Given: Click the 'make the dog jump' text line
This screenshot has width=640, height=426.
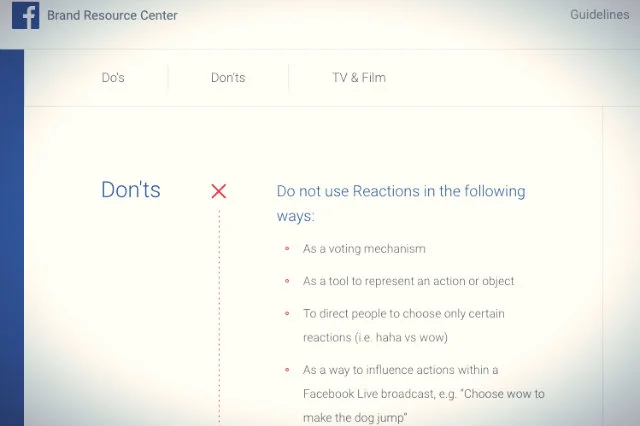Looking at the screenshot, I should pyautogui.click(x=355, y=417).
